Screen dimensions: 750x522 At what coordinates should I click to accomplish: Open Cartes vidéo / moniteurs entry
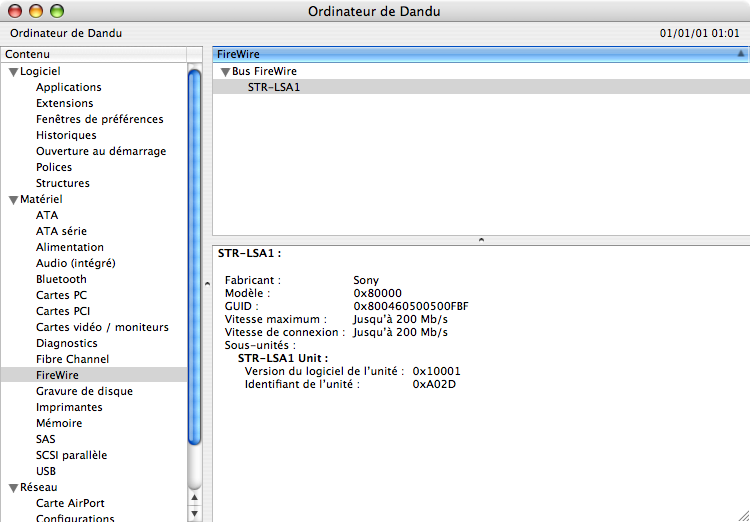coord(102,327)
